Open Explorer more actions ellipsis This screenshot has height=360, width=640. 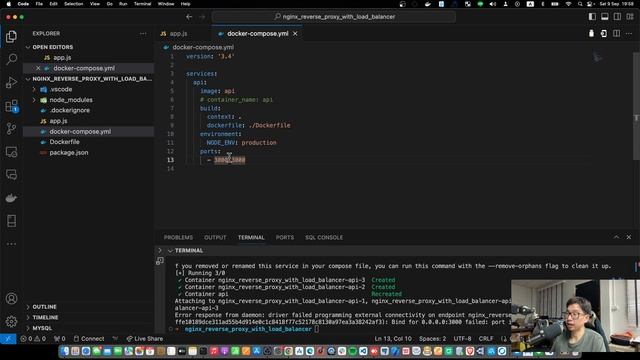(x=143, y=33)
